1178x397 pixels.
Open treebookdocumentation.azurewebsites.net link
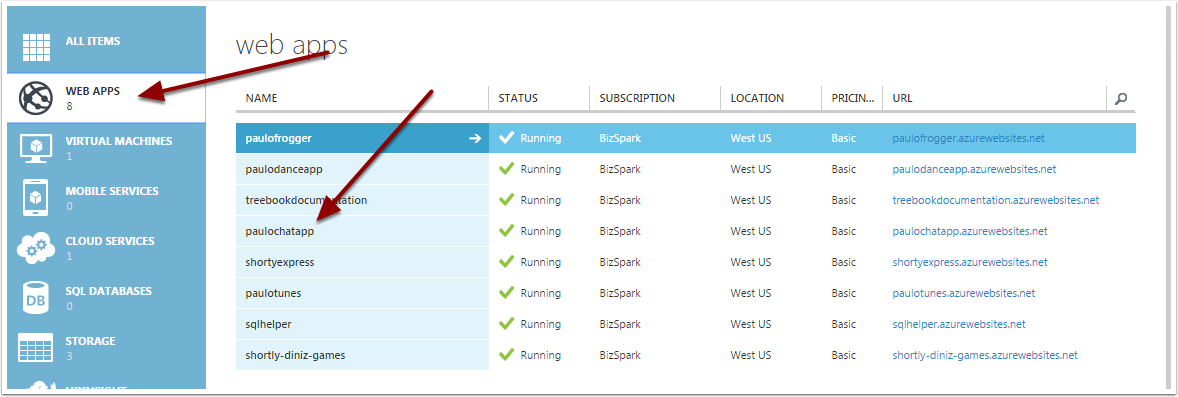995,200
